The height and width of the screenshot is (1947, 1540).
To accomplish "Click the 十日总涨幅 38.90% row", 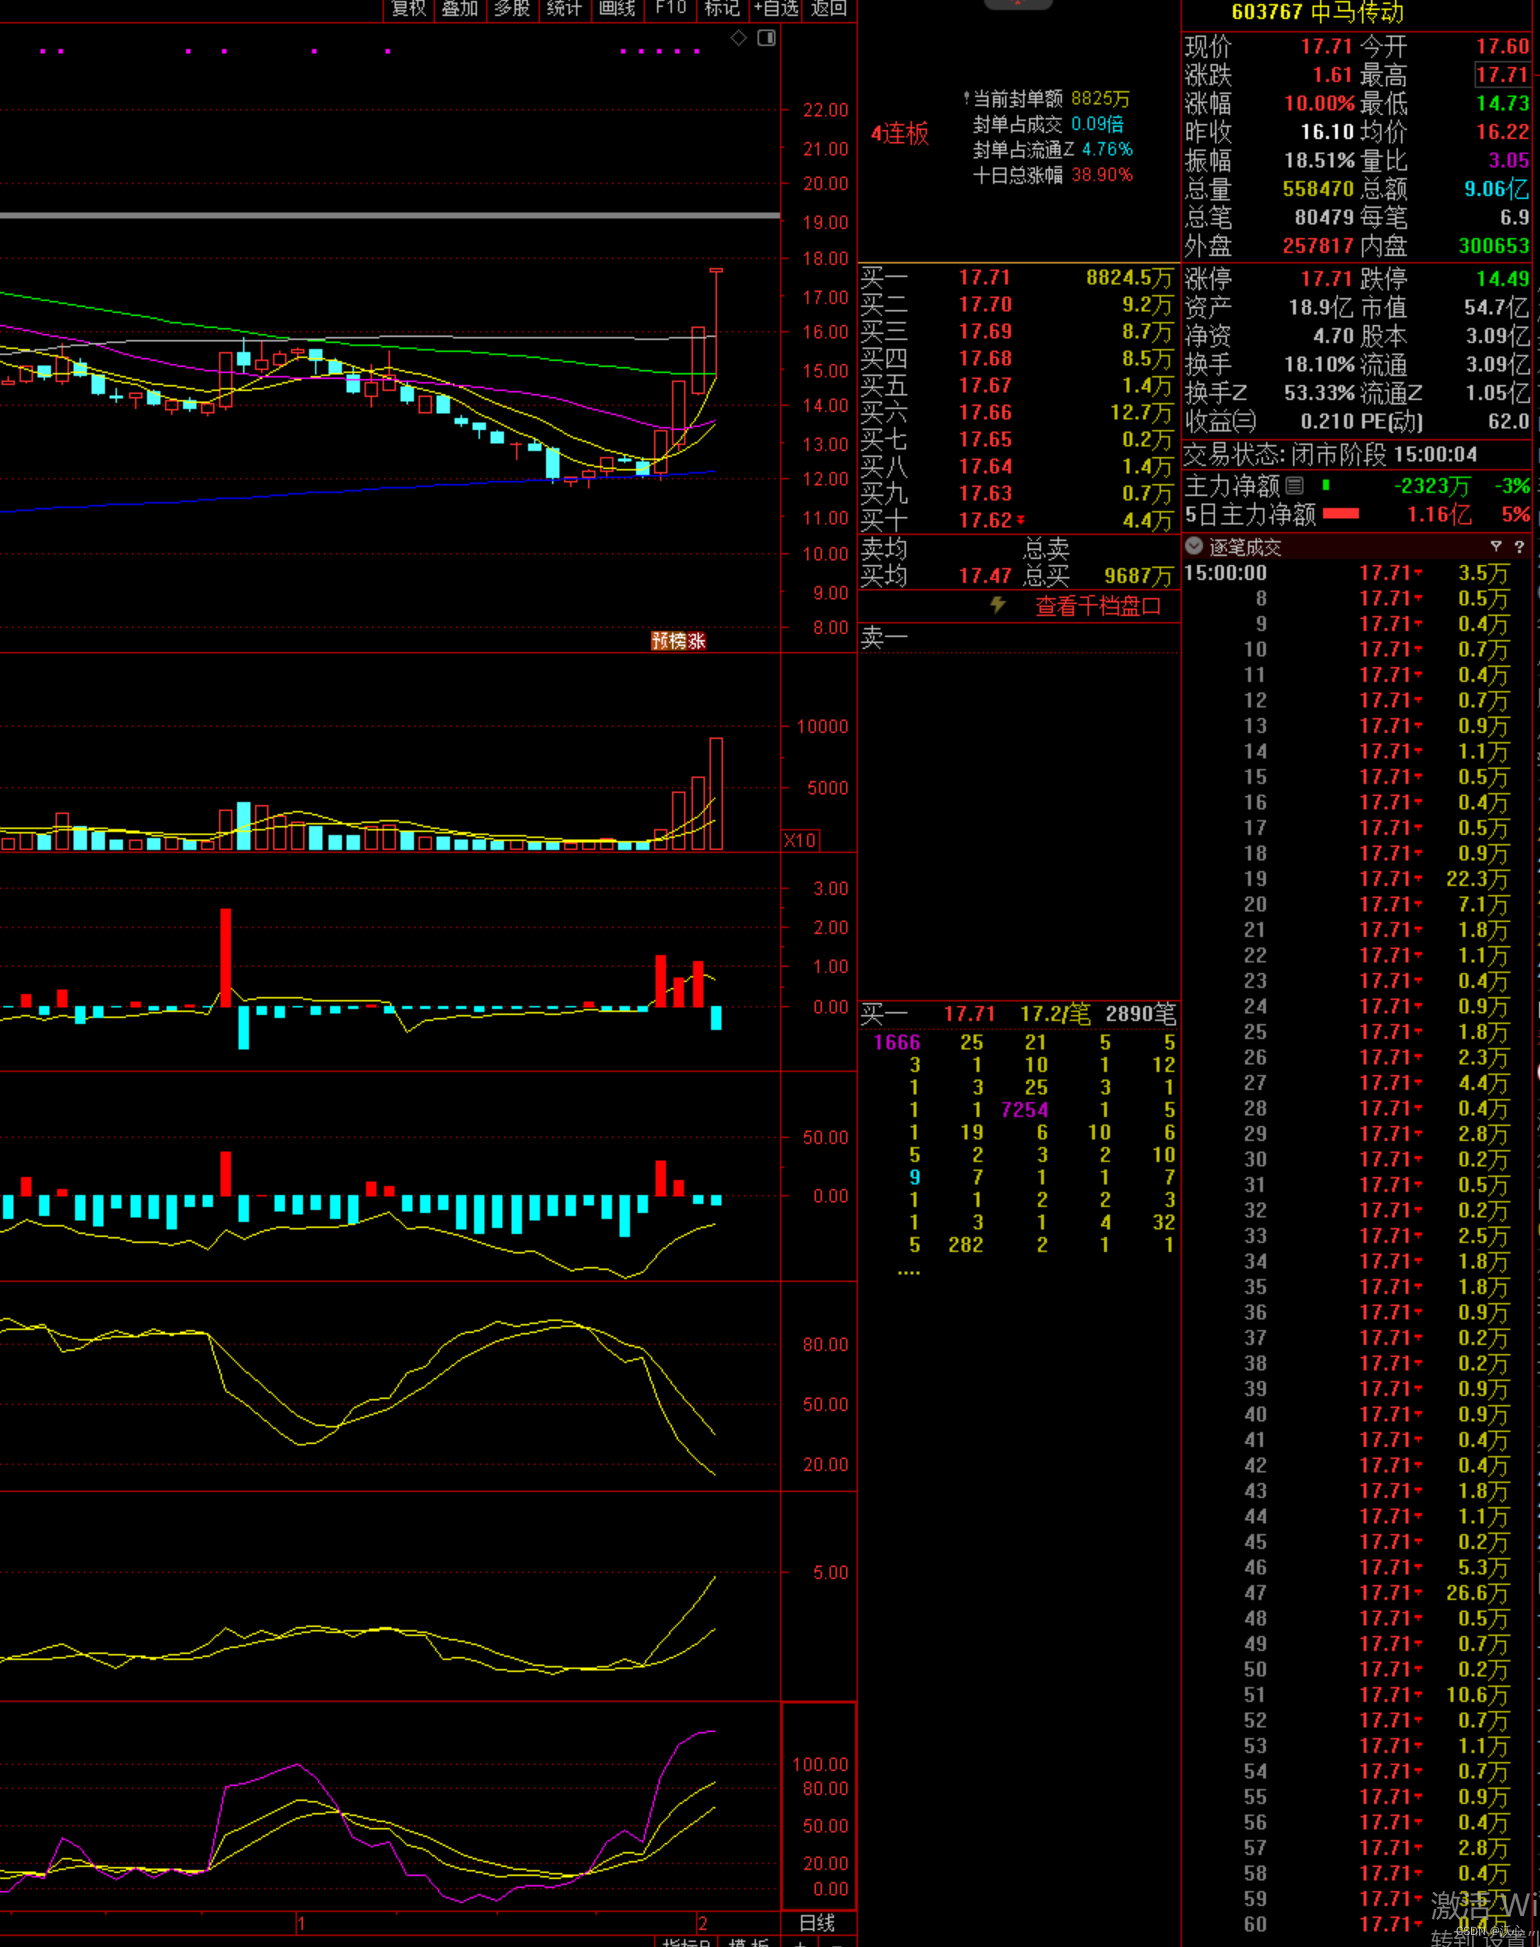I will [x=1052, y=175].
